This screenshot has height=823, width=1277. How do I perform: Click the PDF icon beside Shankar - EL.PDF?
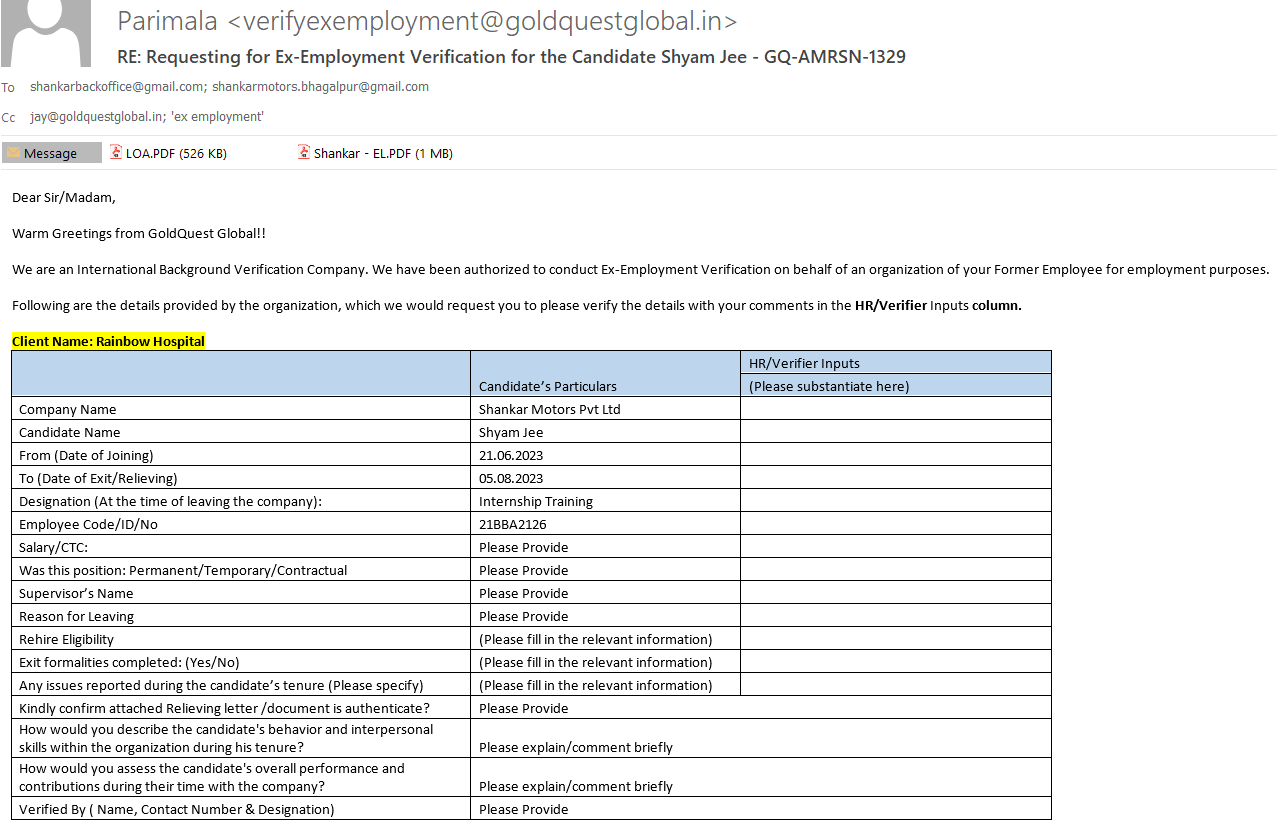304,153
